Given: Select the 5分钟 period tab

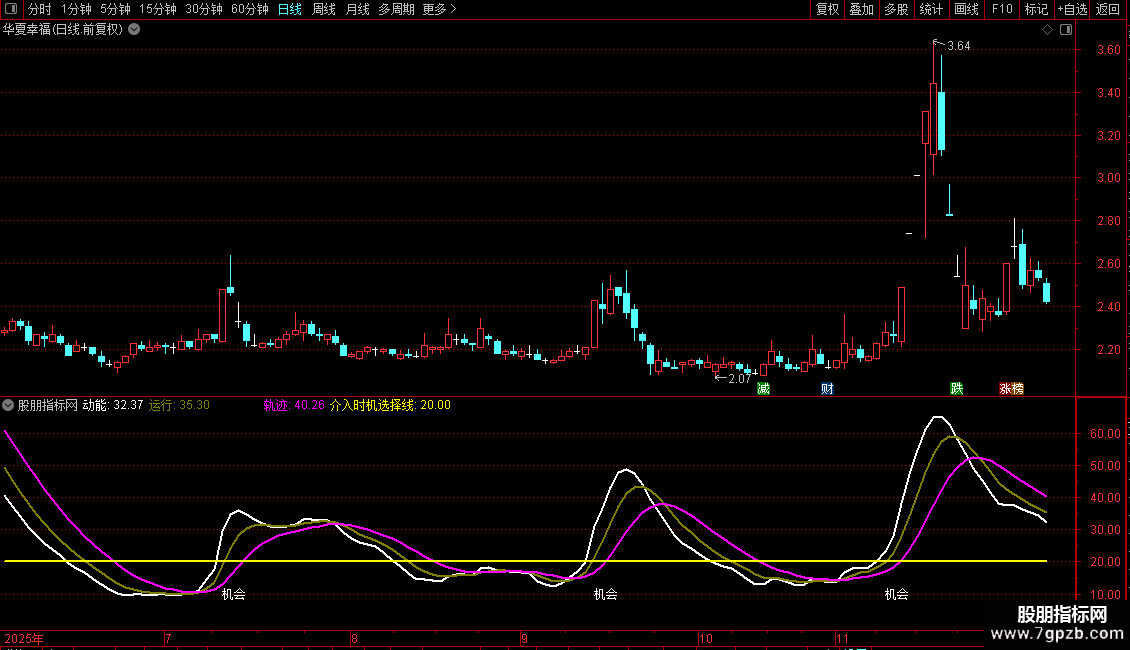Looking at the screenshot, I should (x=115, y=9).
